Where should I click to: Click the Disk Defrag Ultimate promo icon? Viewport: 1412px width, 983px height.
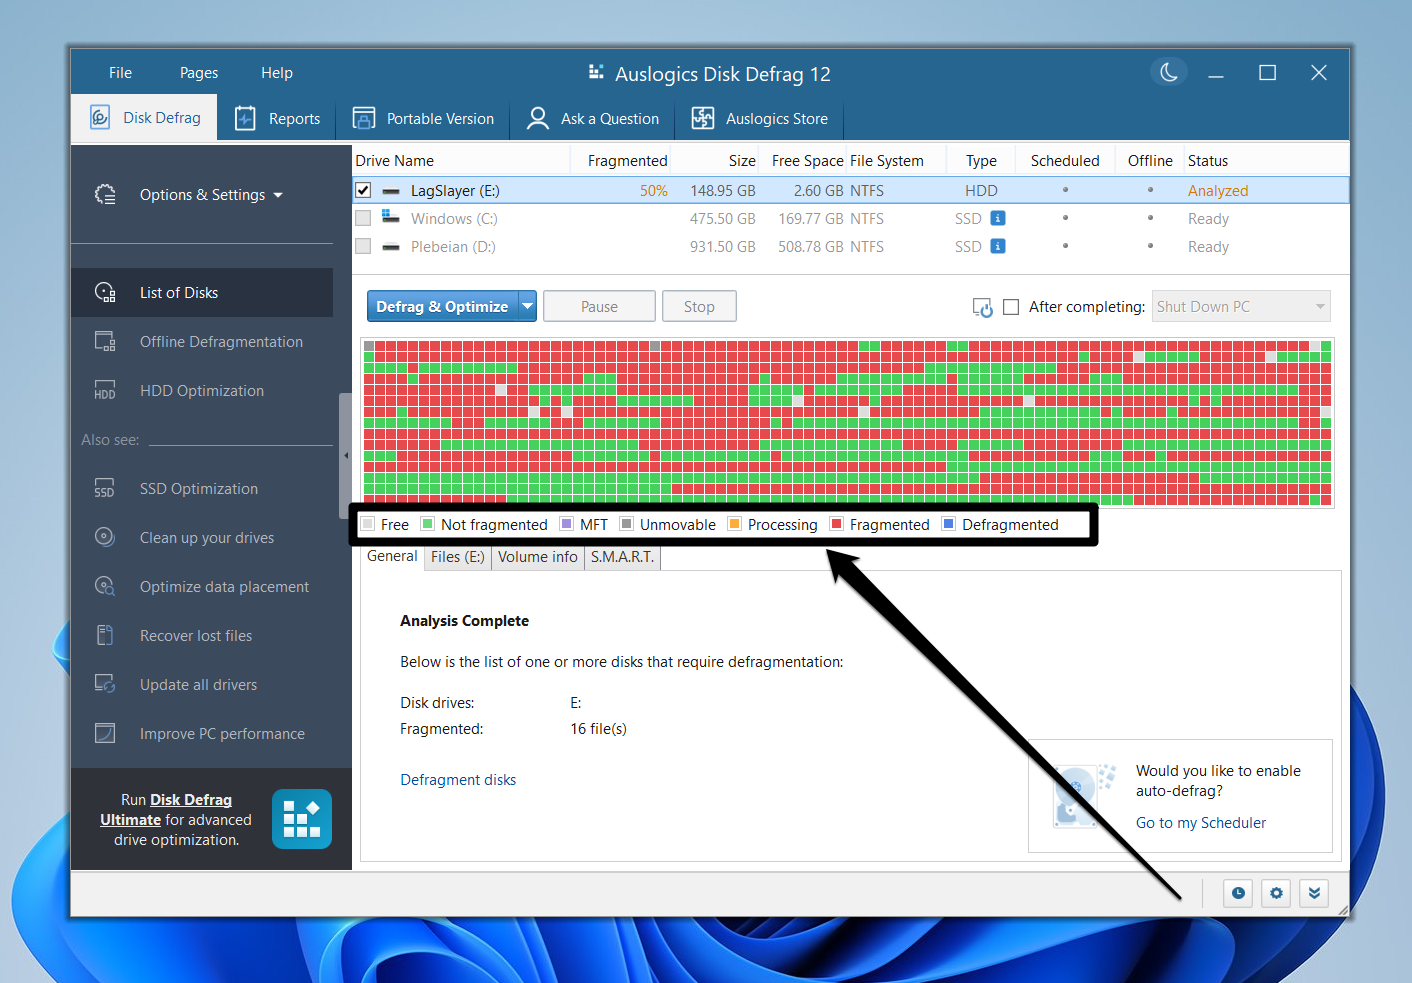point(301,819)
